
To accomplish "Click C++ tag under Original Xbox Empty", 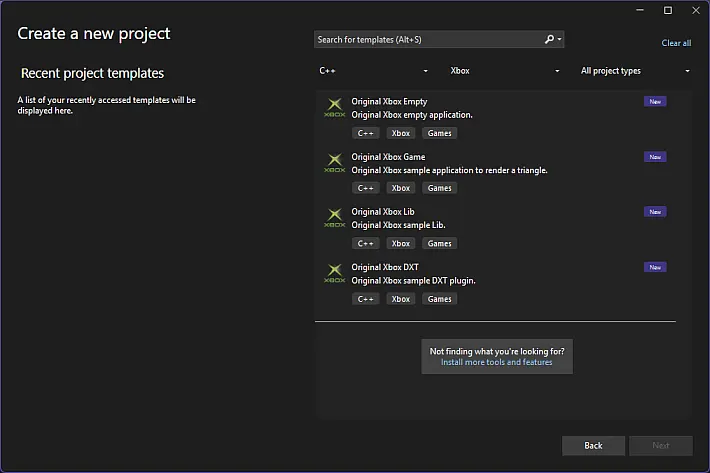I will (x=365, y=133).
